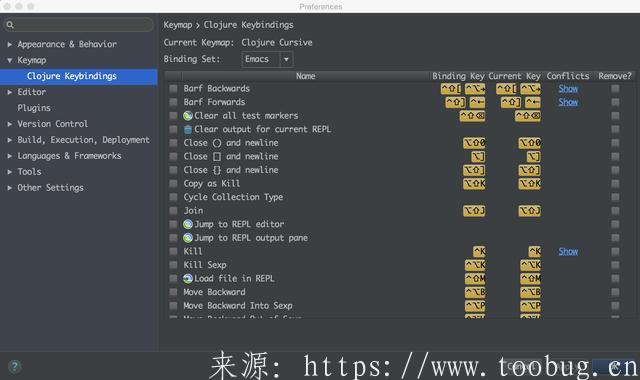Enable the Remove checkbox for Kill Sexp

pyautogui.click(x=615, y=265)
